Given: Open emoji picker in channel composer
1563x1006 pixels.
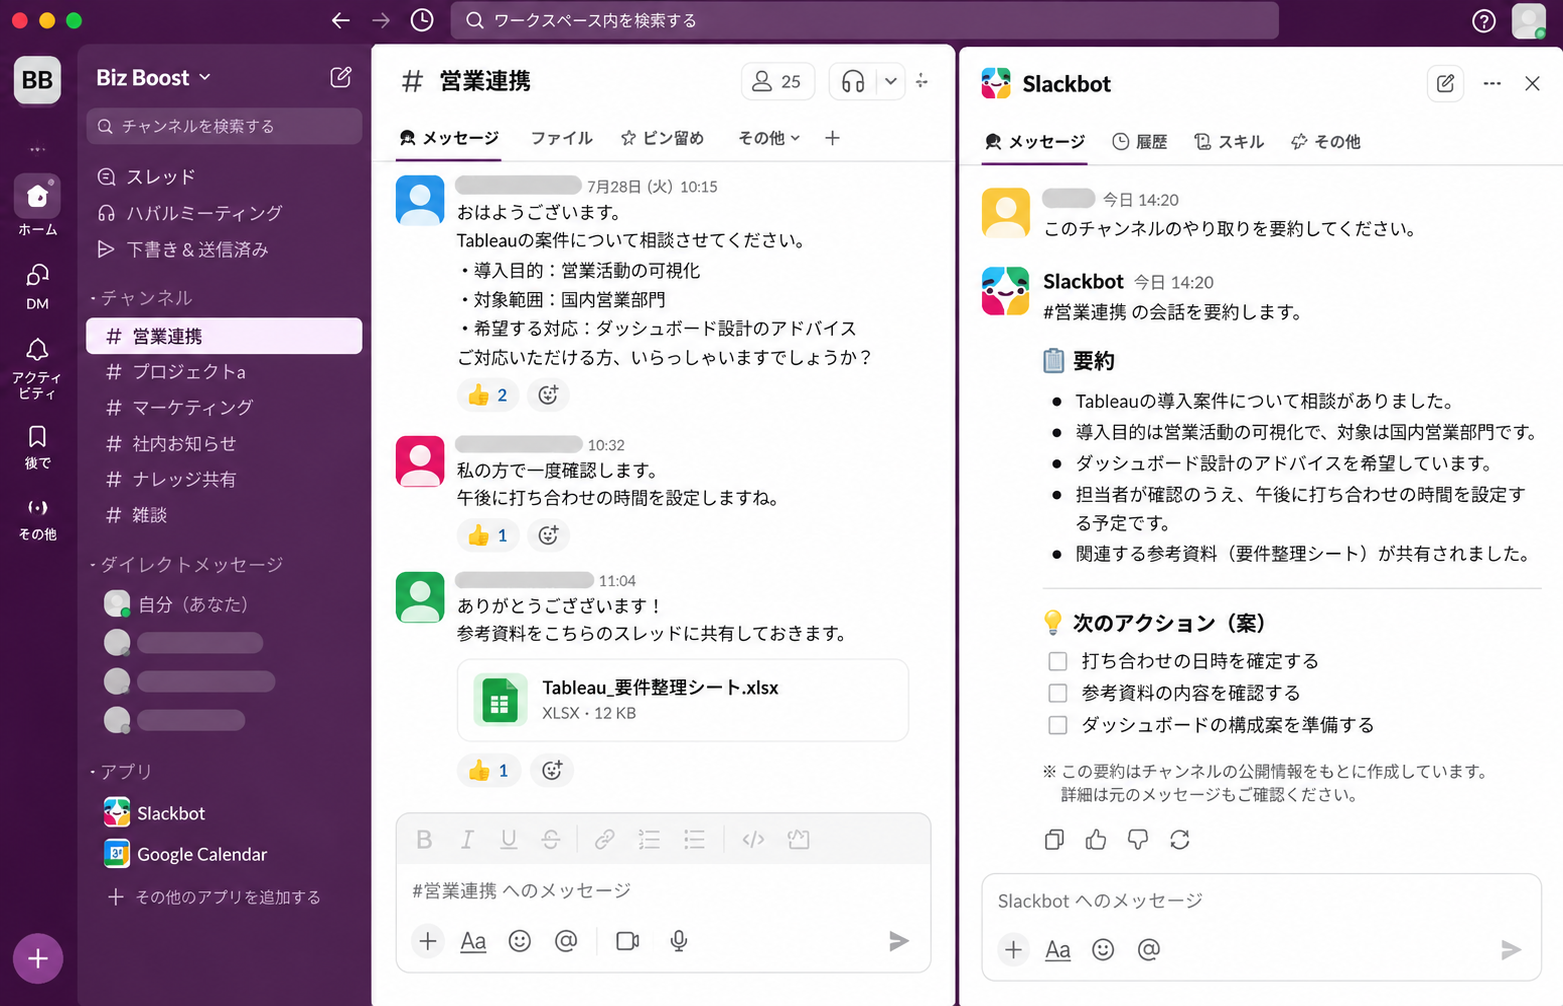Looking at the screenshot, I should pos(520,941).
